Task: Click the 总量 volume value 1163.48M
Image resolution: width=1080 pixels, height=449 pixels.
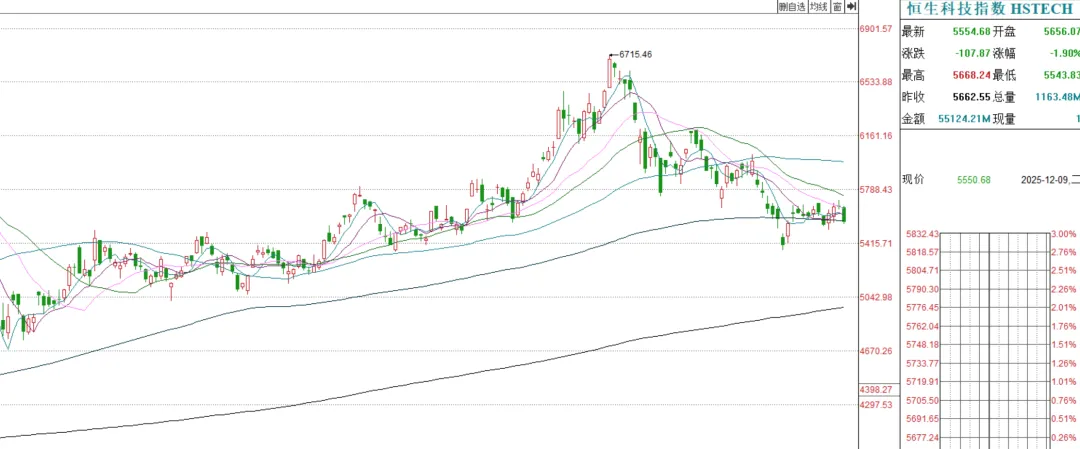Action: click(x=1058, y=98)
